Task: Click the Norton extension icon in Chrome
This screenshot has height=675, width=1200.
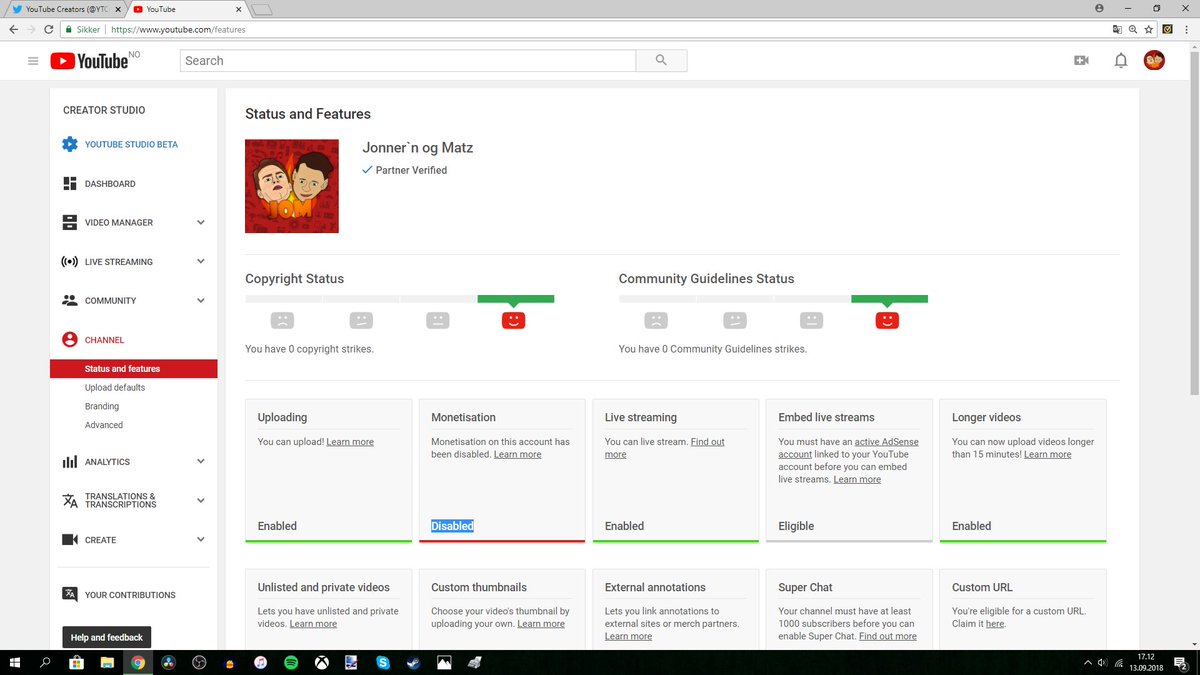Action: pos(1167,29)
